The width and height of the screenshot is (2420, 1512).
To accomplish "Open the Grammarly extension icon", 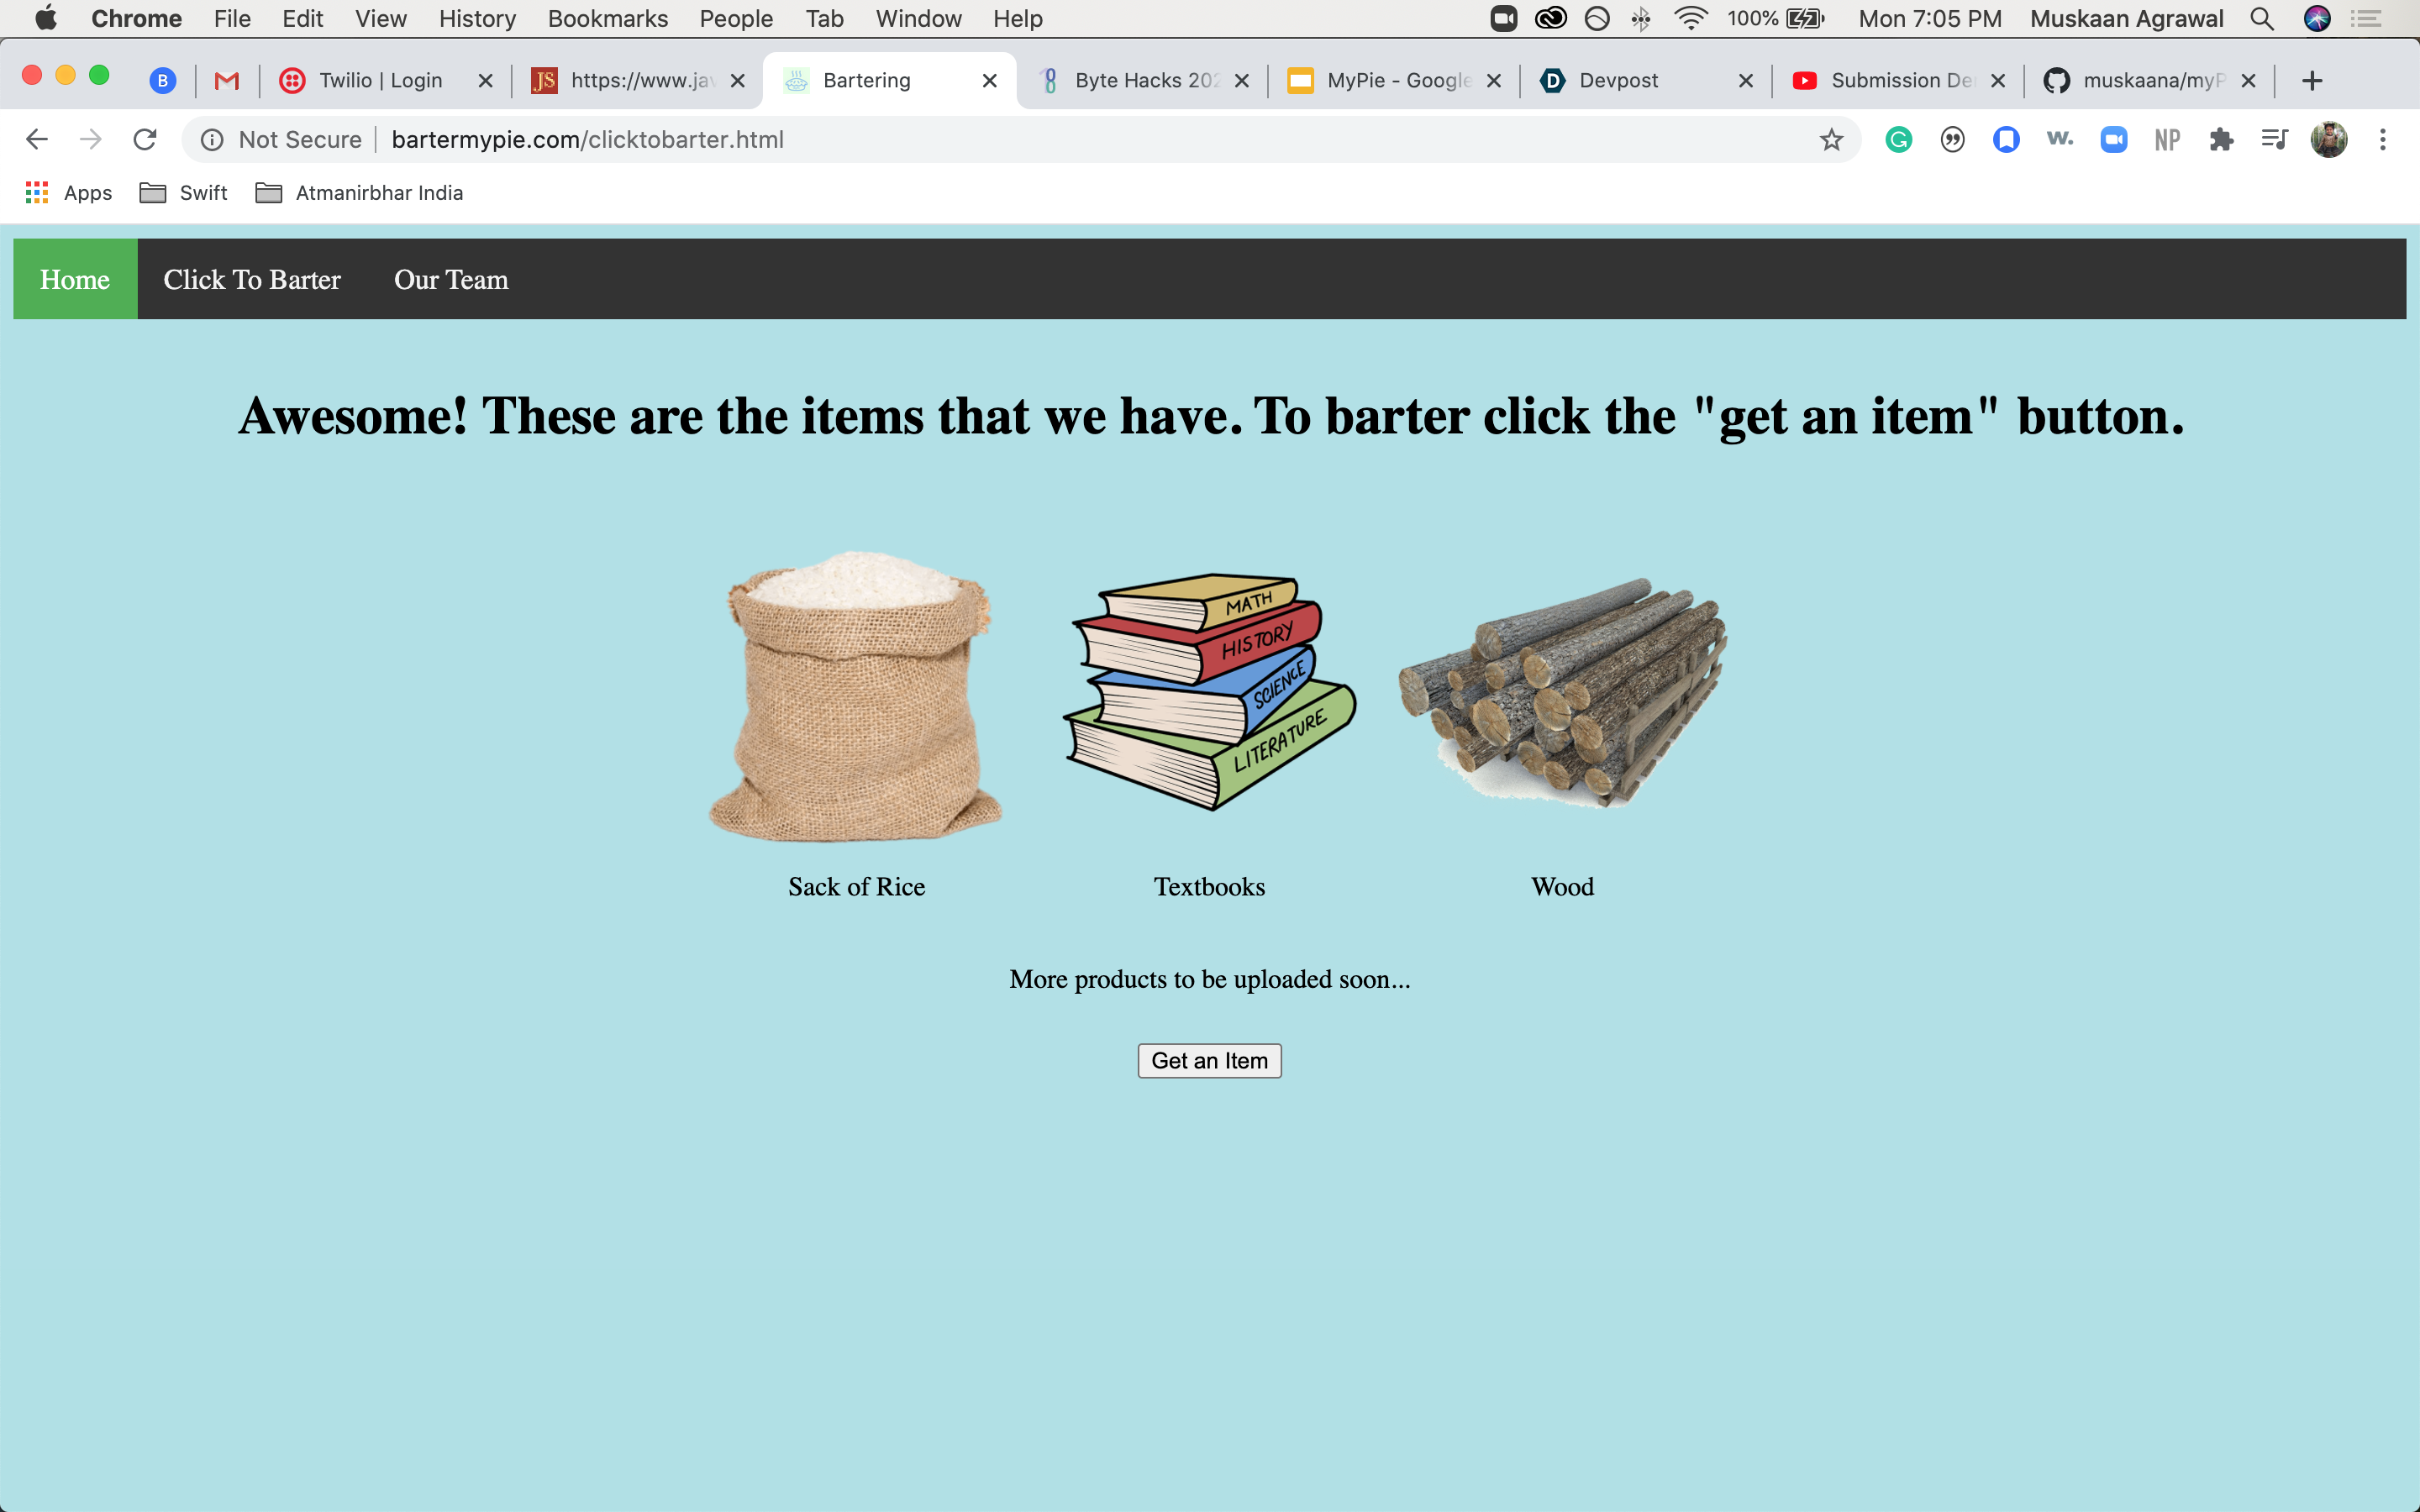I will [x=1898, y=139].
